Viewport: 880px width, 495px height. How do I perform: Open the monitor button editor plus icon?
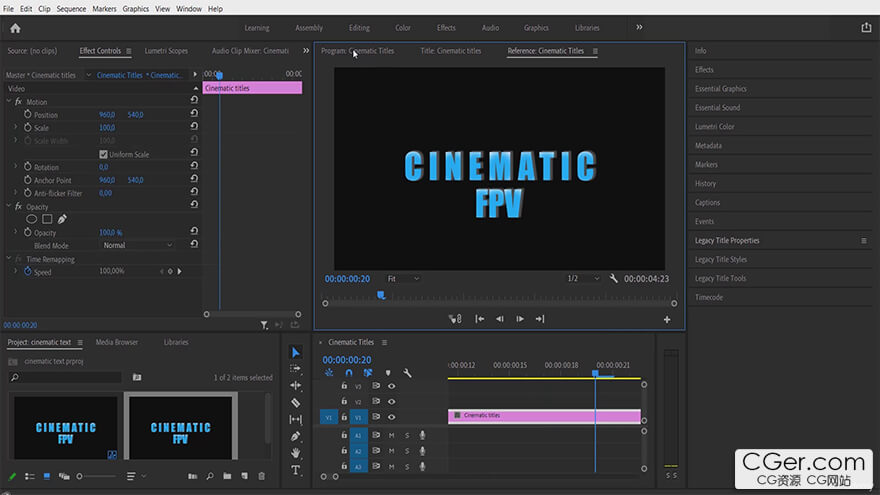(x=667, y=319)
